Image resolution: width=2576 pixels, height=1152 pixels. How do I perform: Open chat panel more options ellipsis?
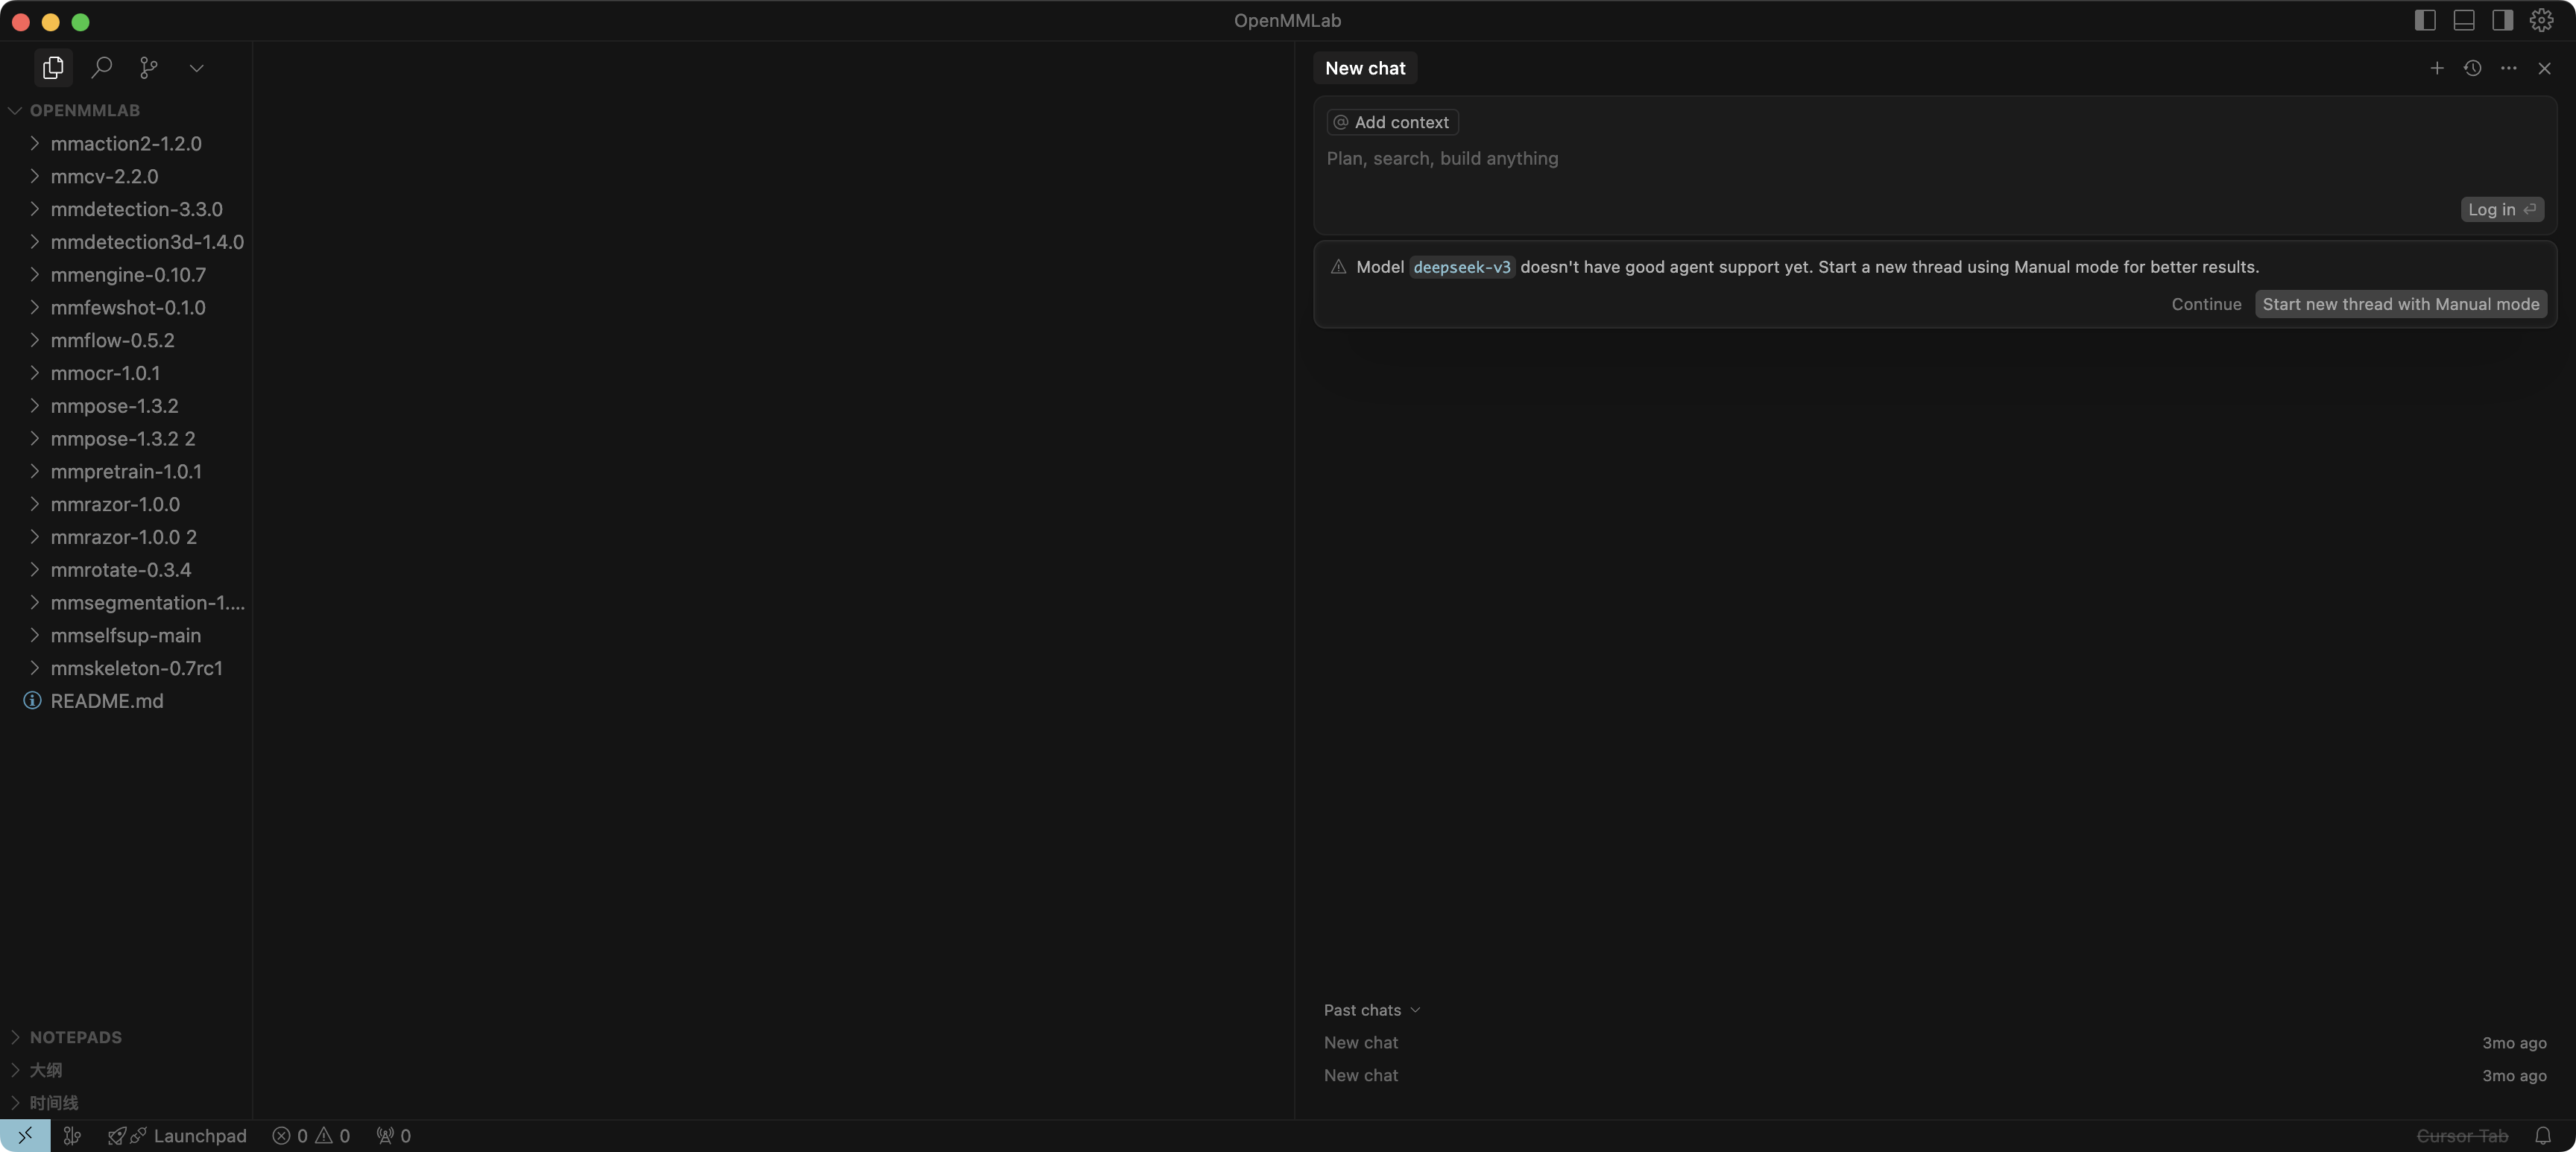coord(2508,68)
